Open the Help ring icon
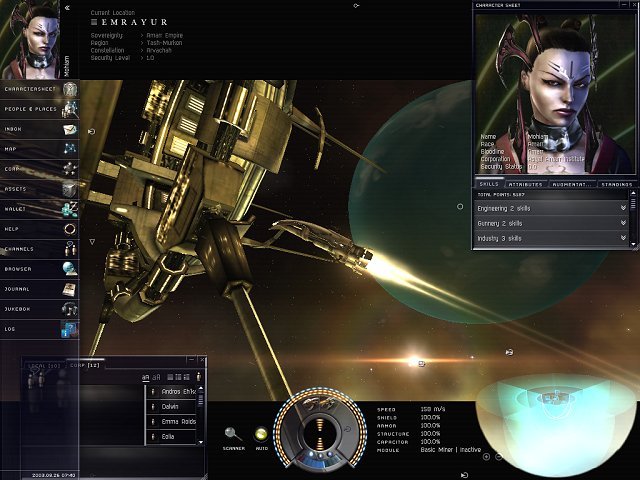This screenshot has height=480, width=640. (70, 229)
